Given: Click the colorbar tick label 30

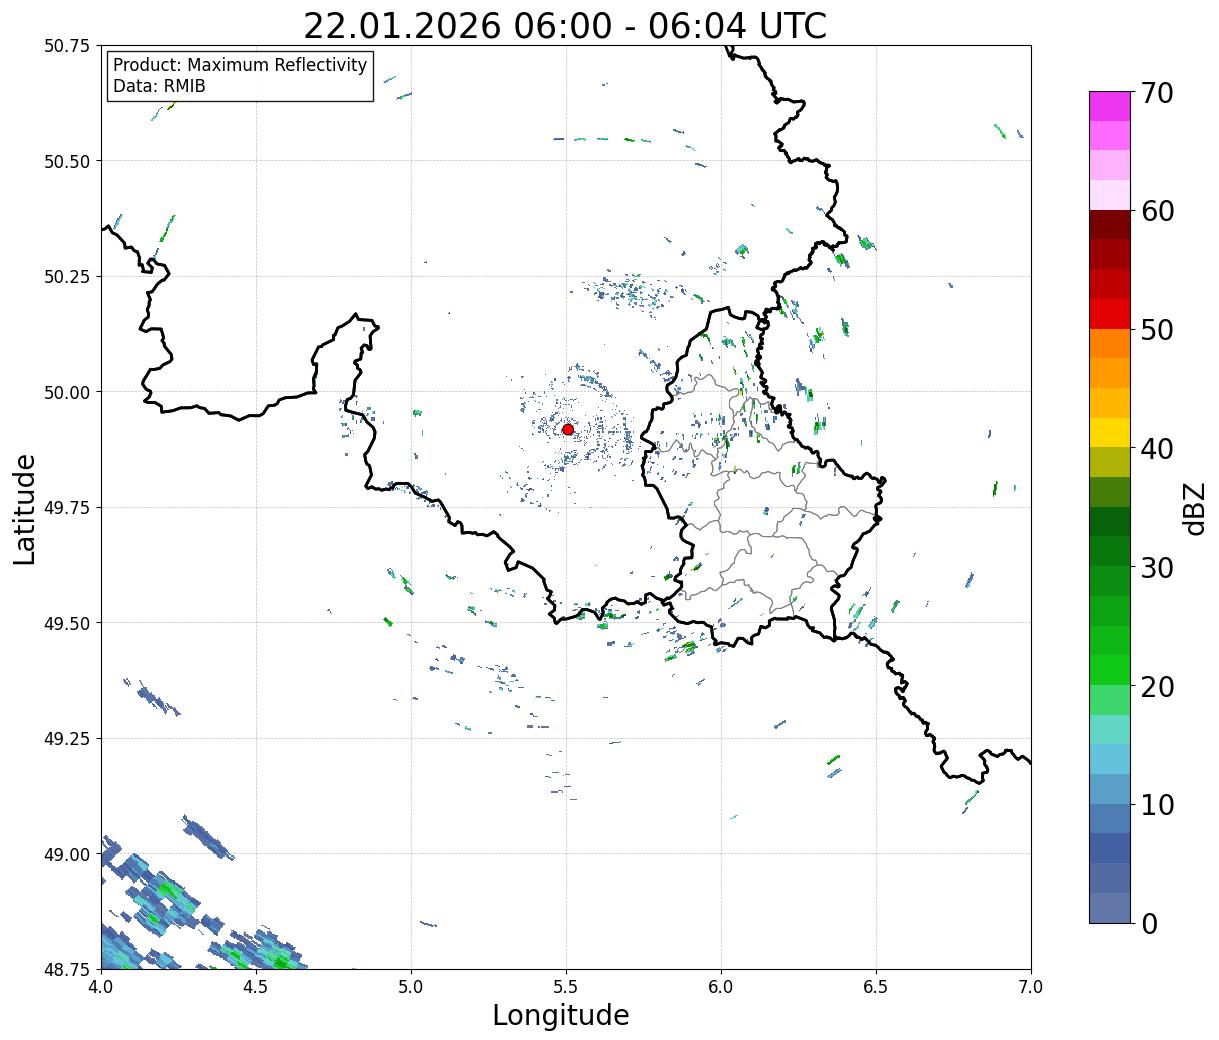Looking at the screenshot, I should [x=1157, y=568].
